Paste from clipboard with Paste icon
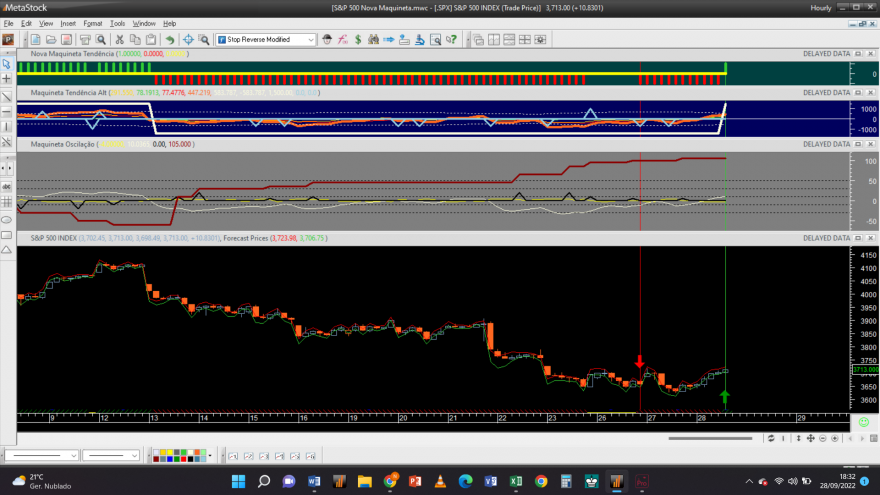Image resolution: width=880 pixels, height=495 pixels. click(150, 39)
